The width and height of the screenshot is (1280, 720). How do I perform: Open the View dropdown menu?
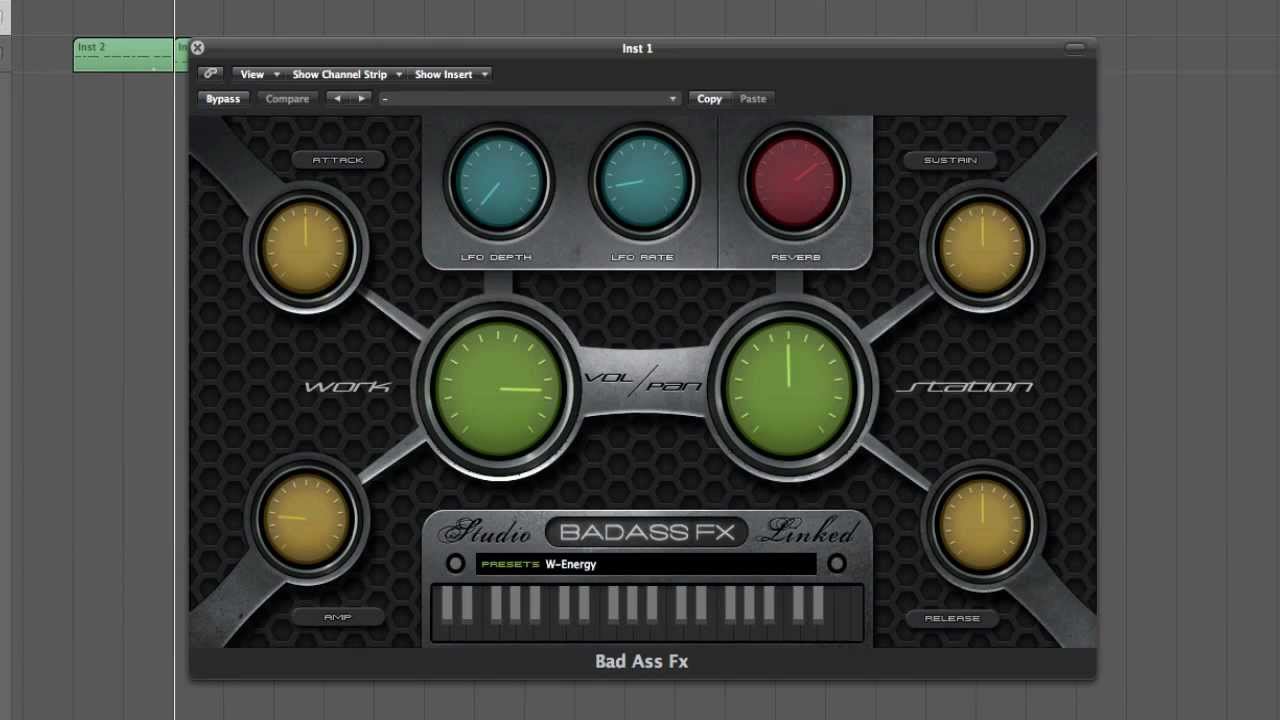tap(258, 74)
